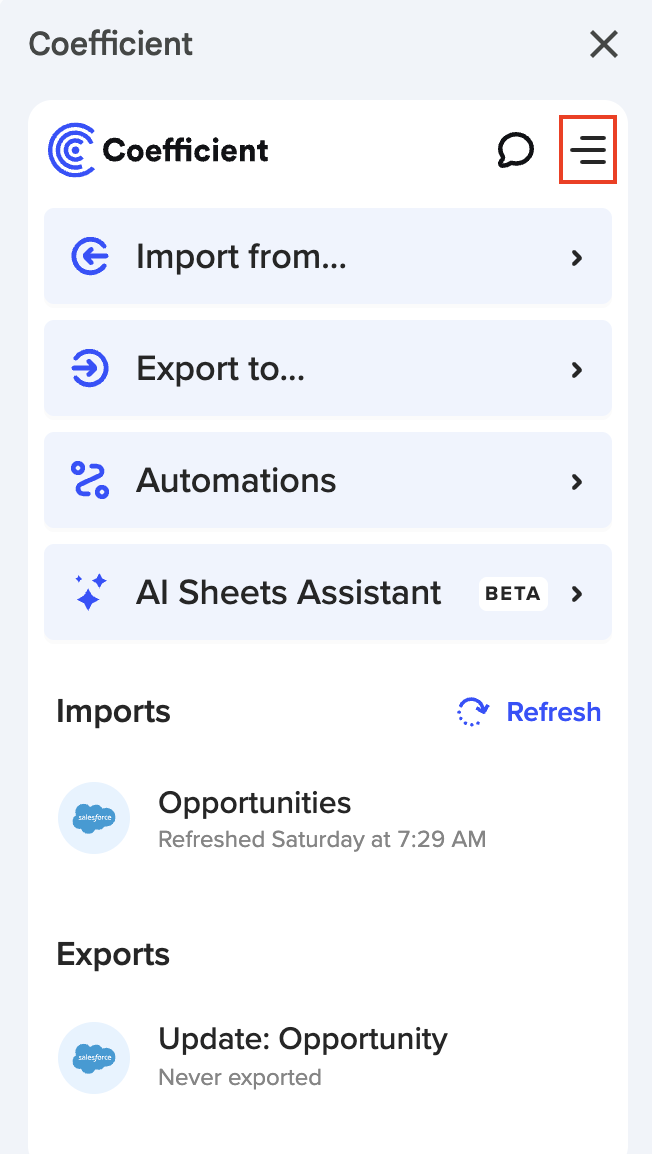Screen dimensions: 652x1154
Task: Click the Import from arrow icon
Action: coord(90,257)
